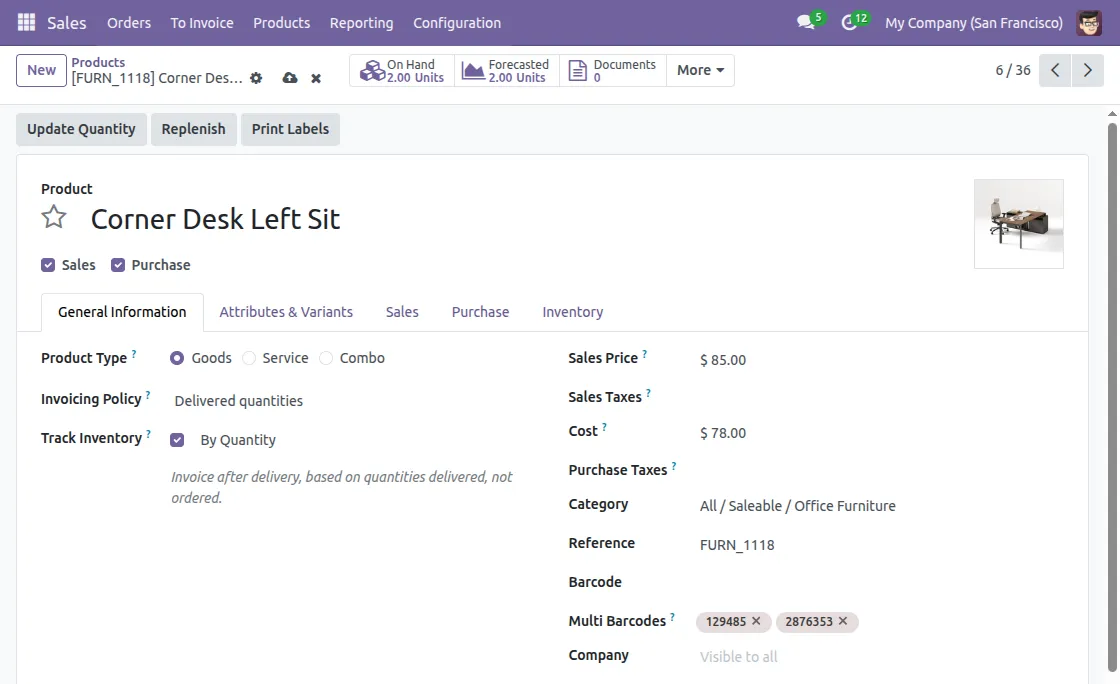Expand the More smart buttons dropdown
The width and height of the screenshot is (1120, 684).
tap(699, 70)
